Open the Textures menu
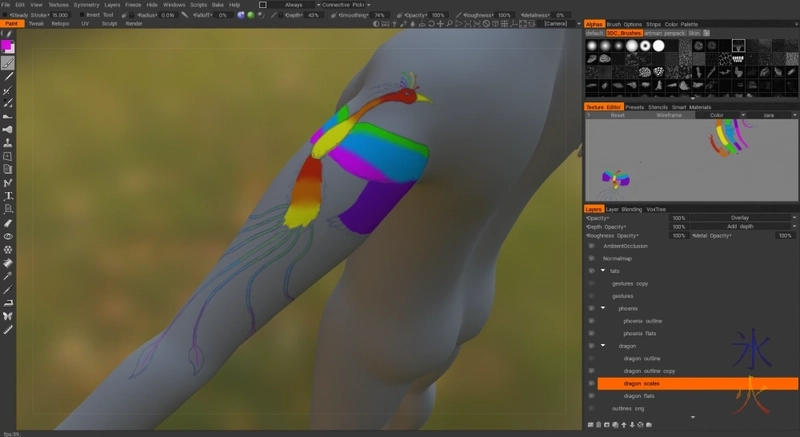 (x=58, y=5)
